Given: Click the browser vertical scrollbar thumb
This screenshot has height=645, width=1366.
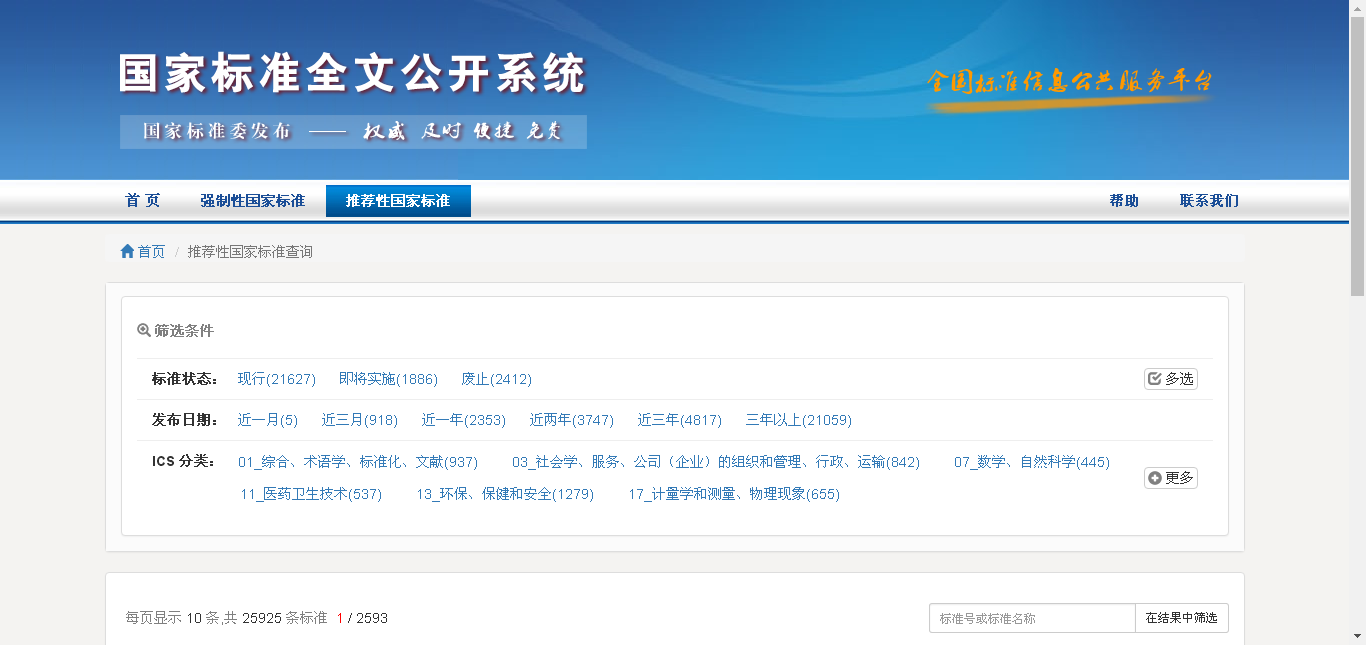Looking at the screenshot, I should (1357, 155).
